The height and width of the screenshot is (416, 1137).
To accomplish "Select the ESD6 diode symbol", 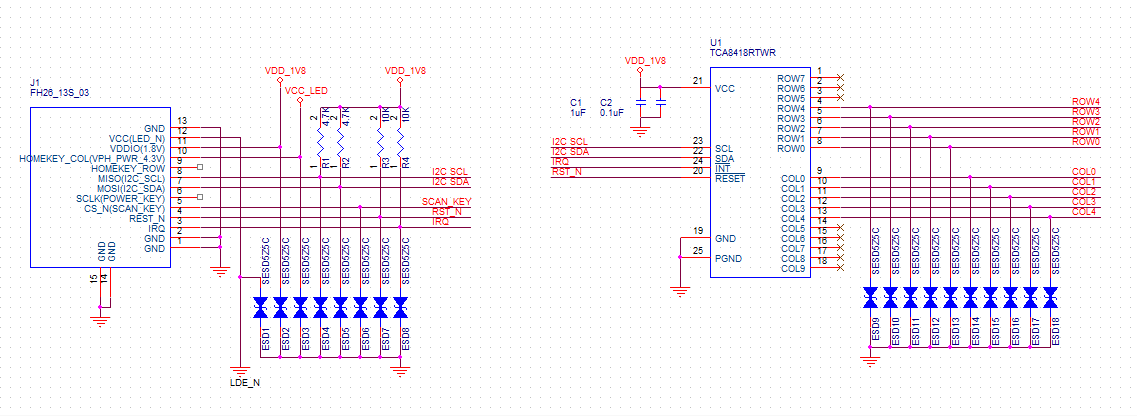I will (x=360, y=307).
